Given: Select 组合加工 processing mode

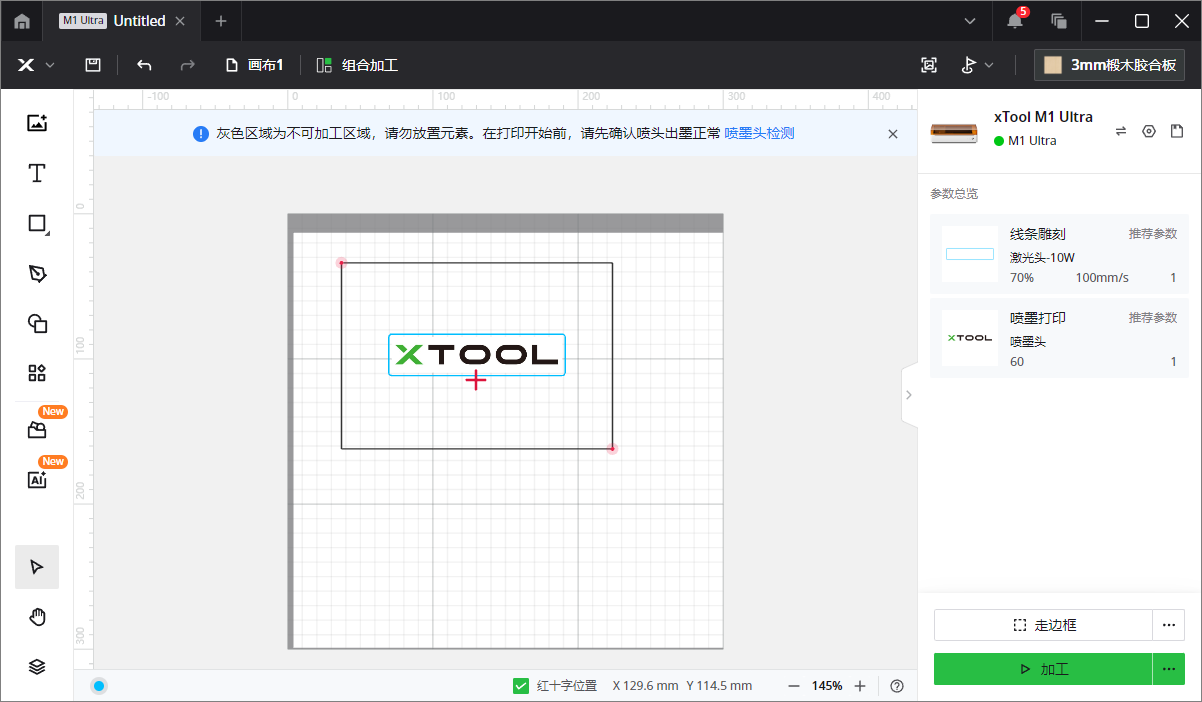Looking at the screenshot, I should pos(357,65).
